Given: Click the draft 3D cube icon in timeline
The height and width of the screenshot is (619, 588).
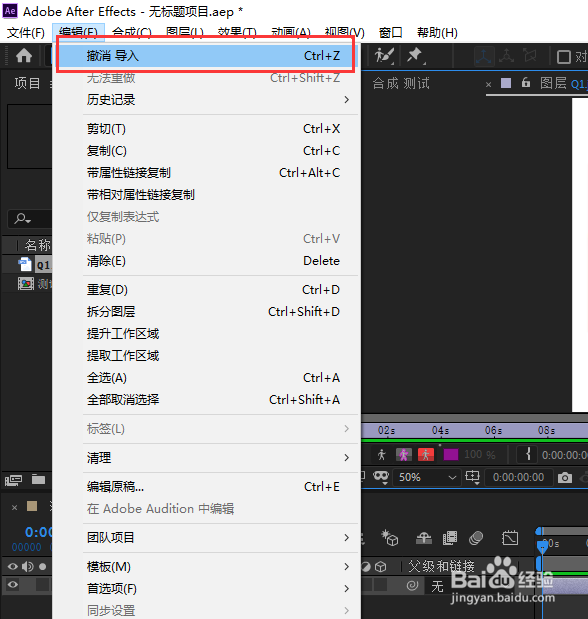Looking at the screenshot, I should click(x=390, y=538).
